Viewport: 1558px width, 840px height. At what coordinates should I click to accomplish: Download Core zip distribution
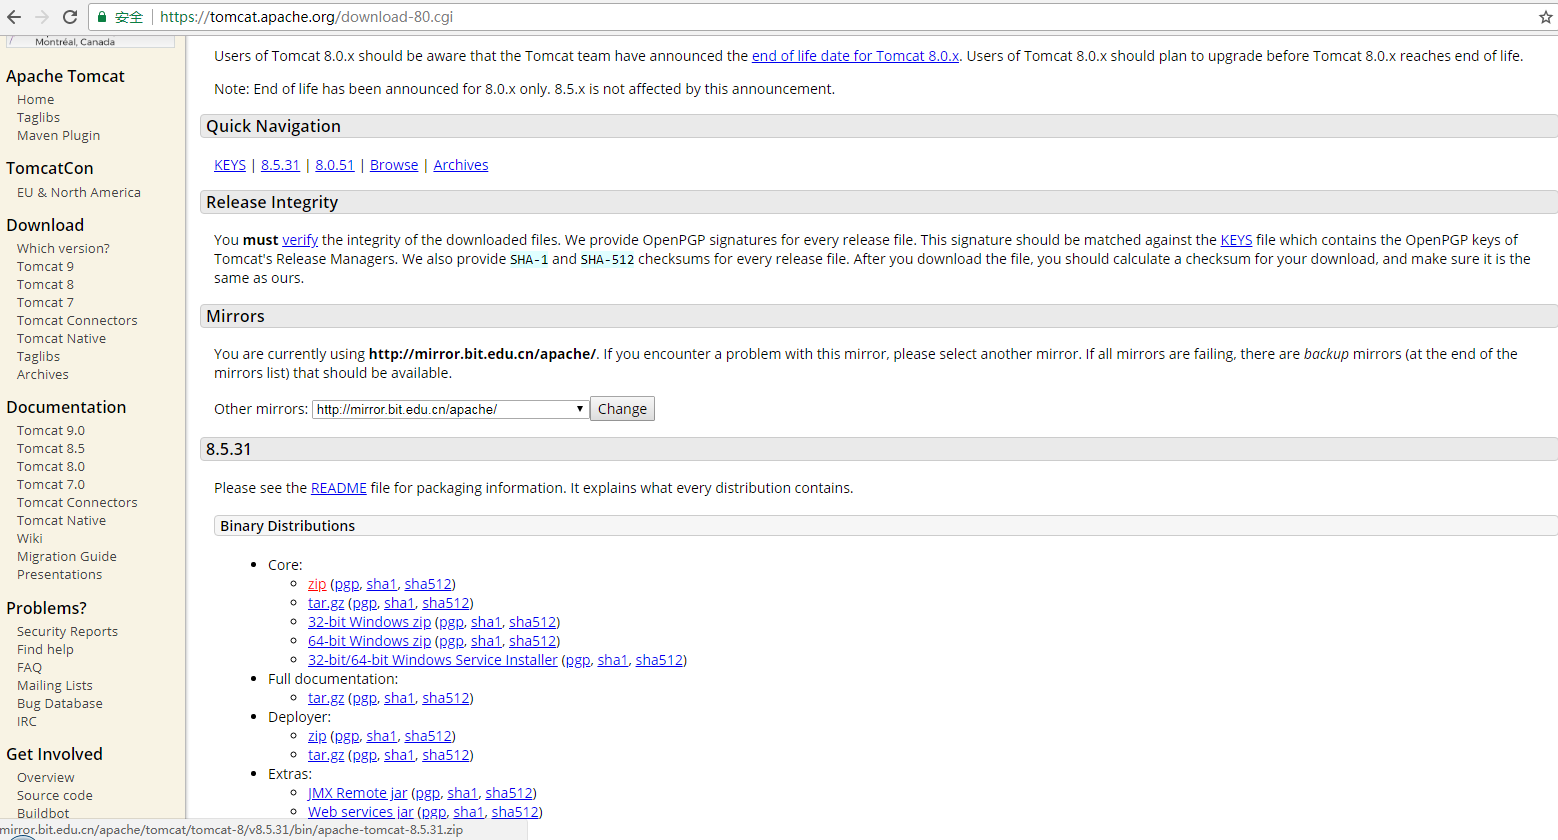[317, 584]
